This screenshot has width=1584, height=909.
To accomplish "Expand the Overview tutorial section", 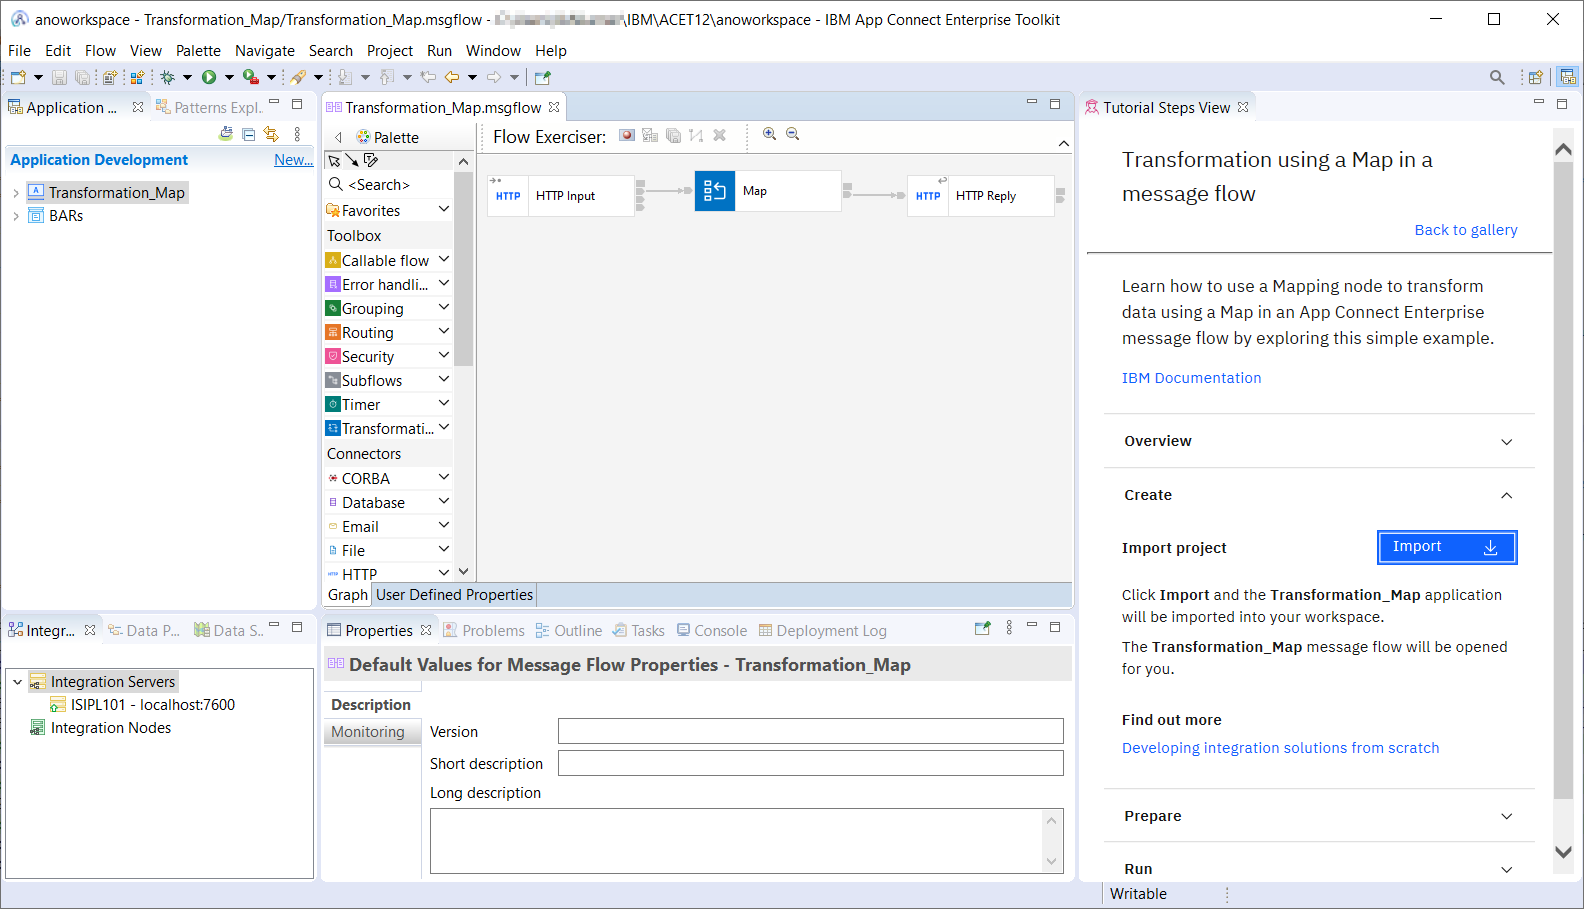I will [1506, 442].
